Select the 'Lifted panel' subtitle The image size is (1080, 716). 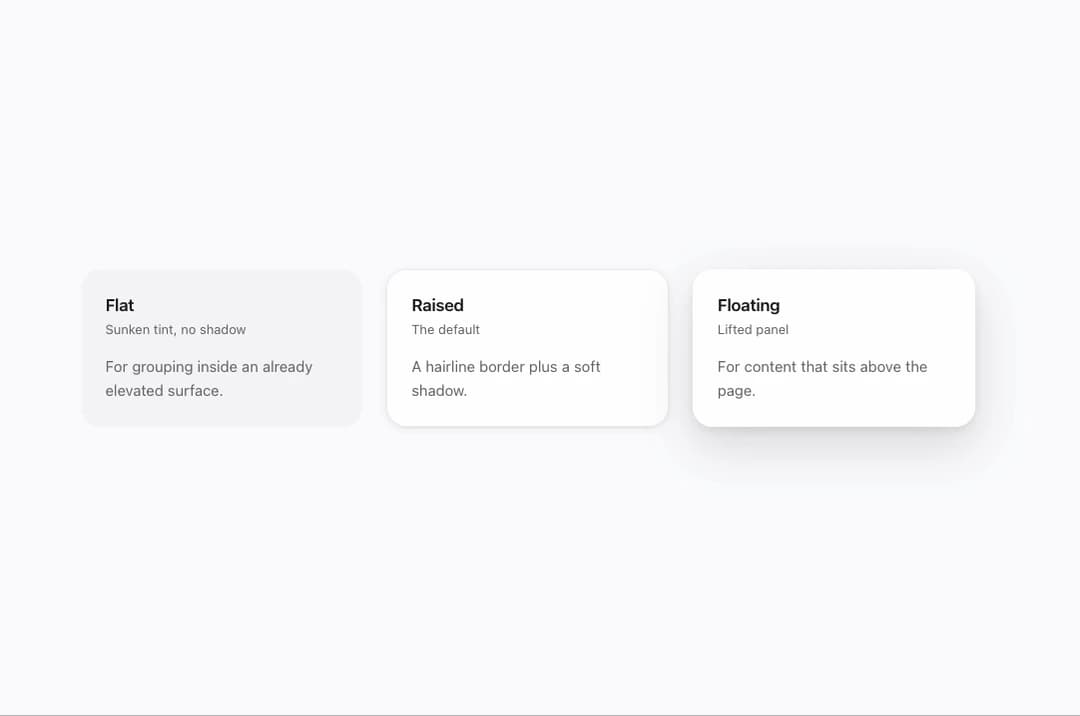[x=753, y=330]
